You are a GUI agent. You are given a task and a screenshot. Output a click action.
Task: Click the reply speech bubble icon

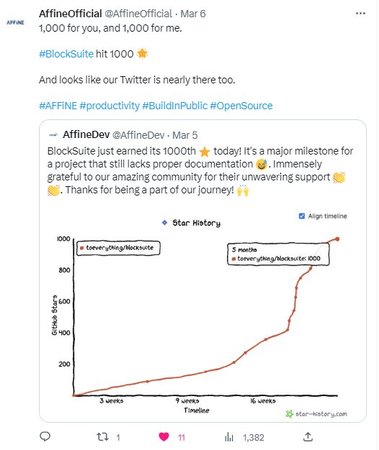point(45,436)
